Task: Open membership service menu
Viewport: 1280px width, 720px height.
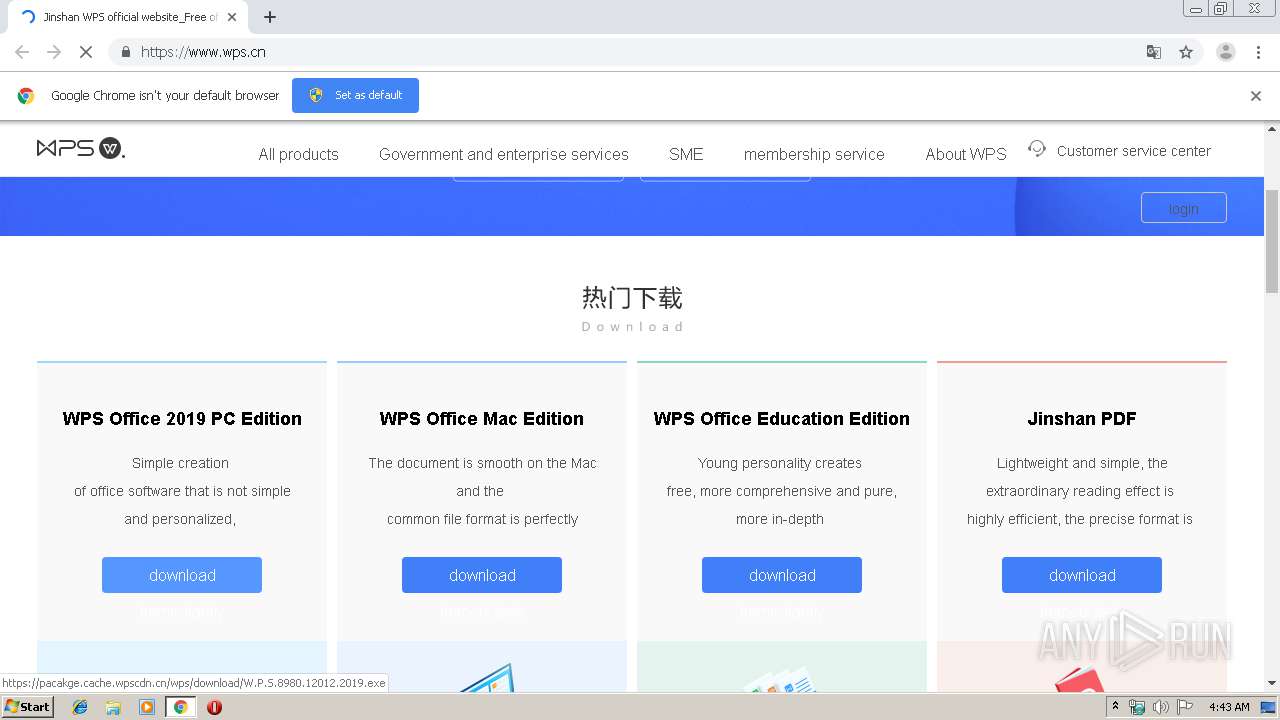Action: click(x=814, y=154)
